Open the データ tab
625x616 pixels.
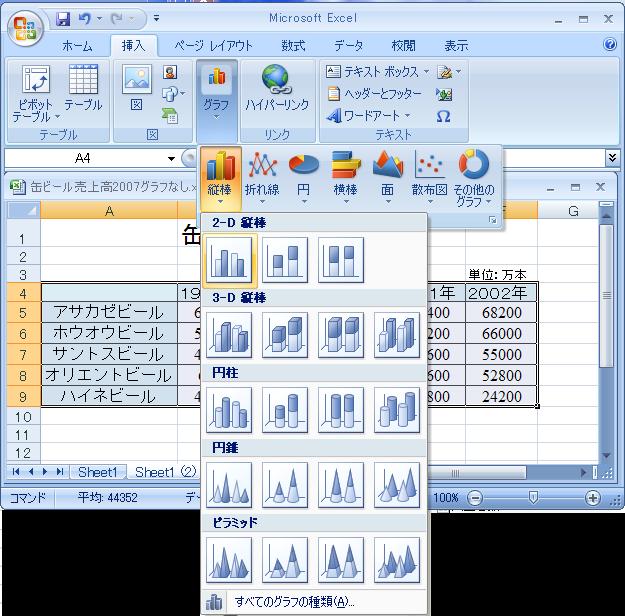[x=349, y=46]
